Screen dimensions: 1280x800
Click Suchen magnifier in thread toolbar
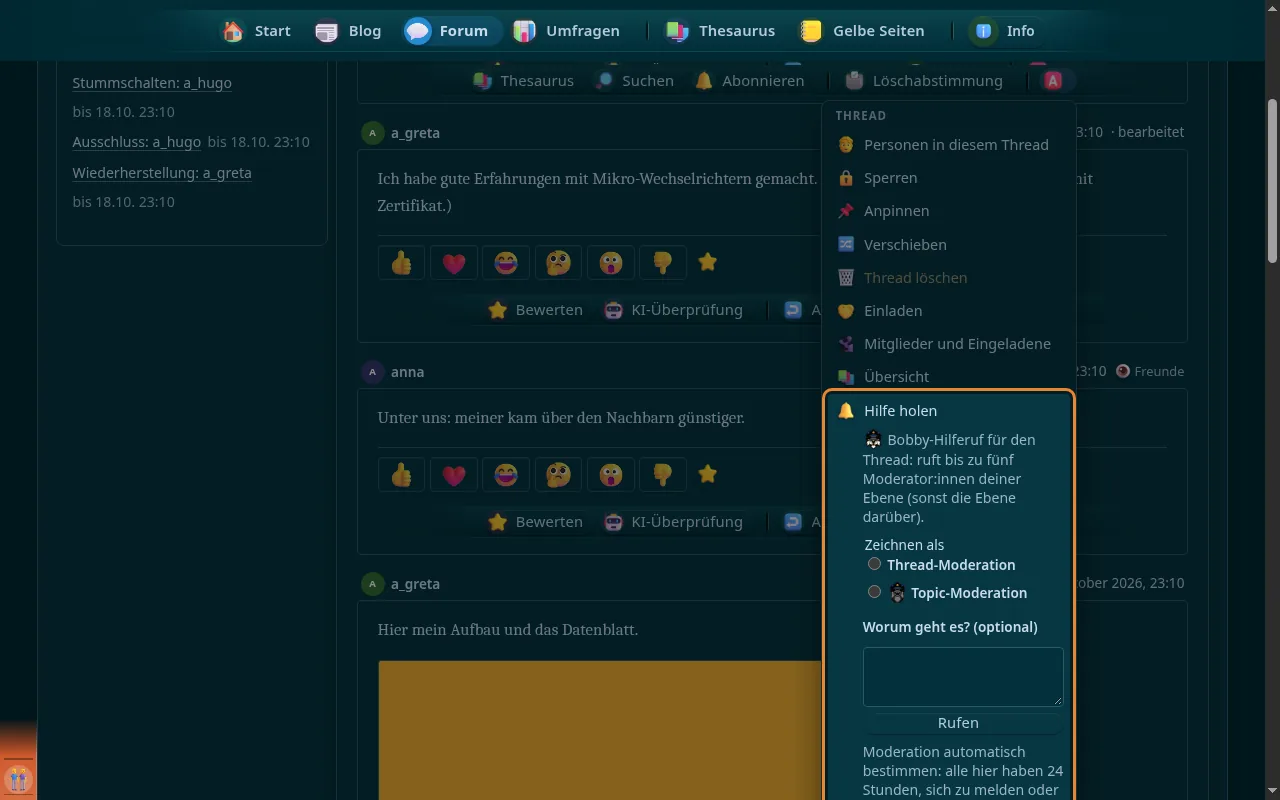(x=634, y=81)
